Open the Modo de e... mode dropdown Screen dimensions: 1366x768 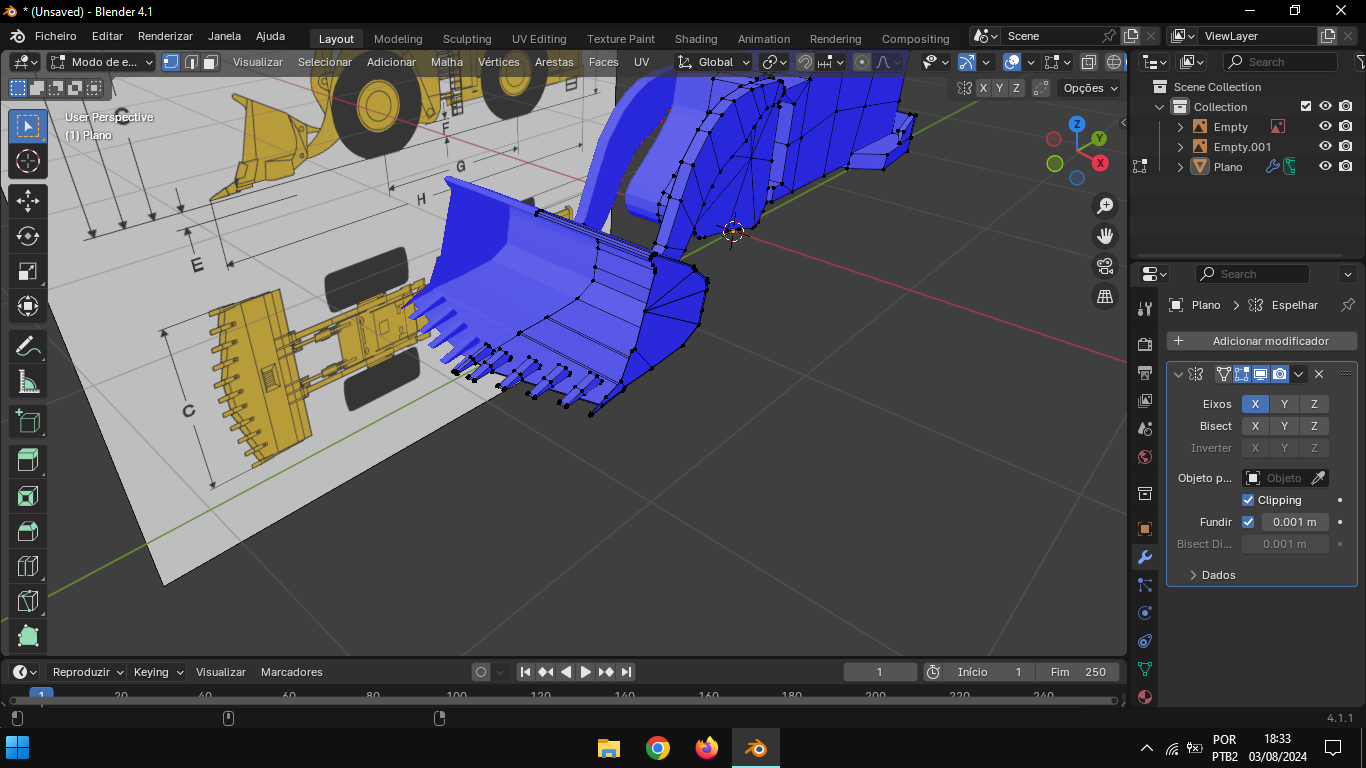[x=102, y=62]
